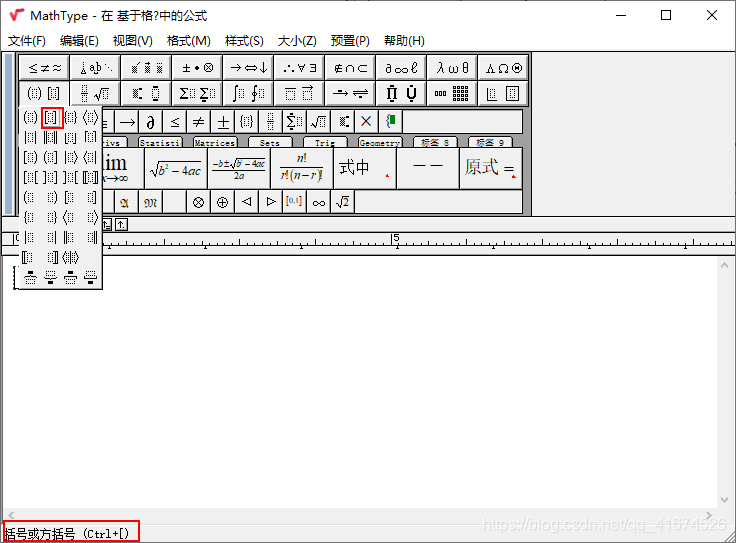Click the partial derivative symbol in small bar
The image size is (736, 543).
150,122
